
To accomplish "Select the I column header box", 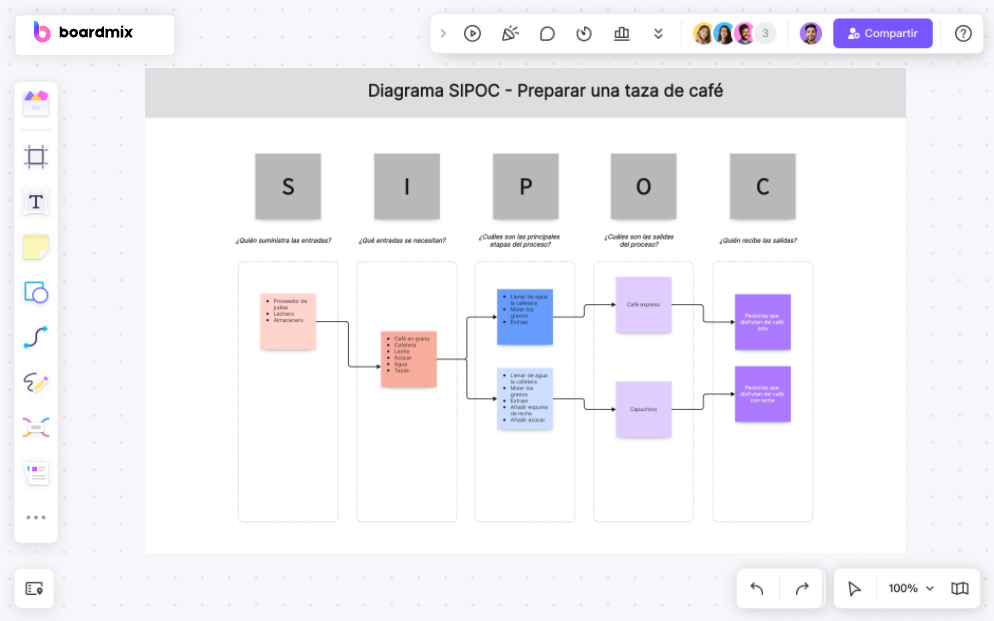I will click(406, 186).
